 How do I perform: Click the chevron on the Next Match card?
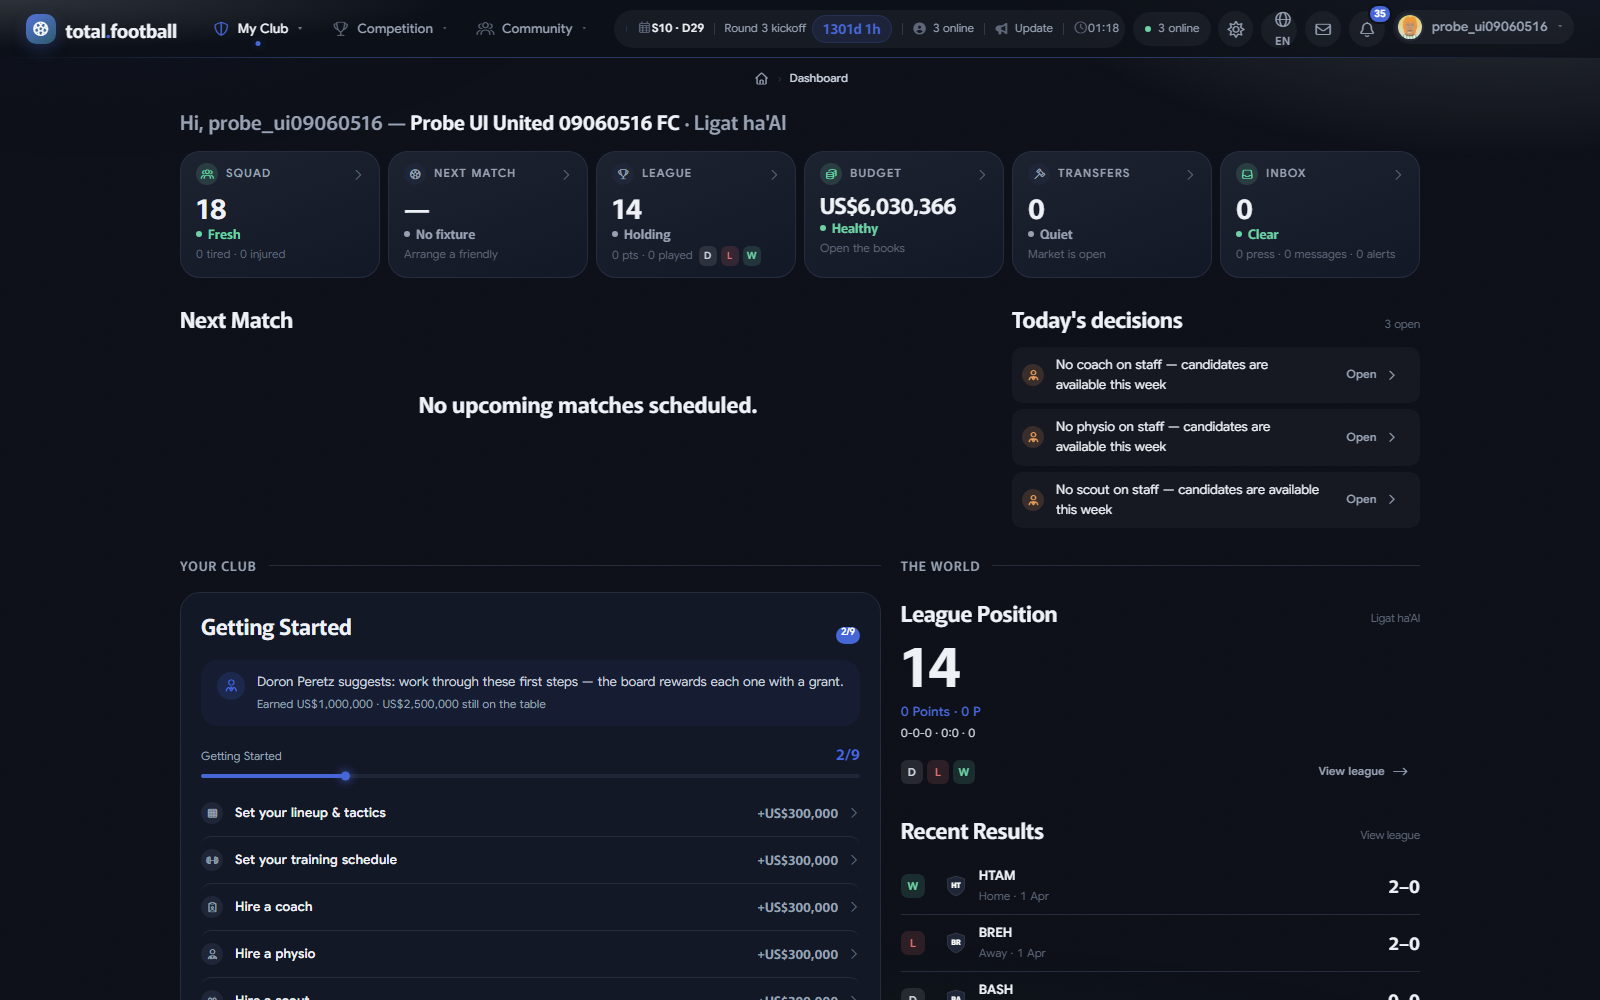tap(566, 175)
